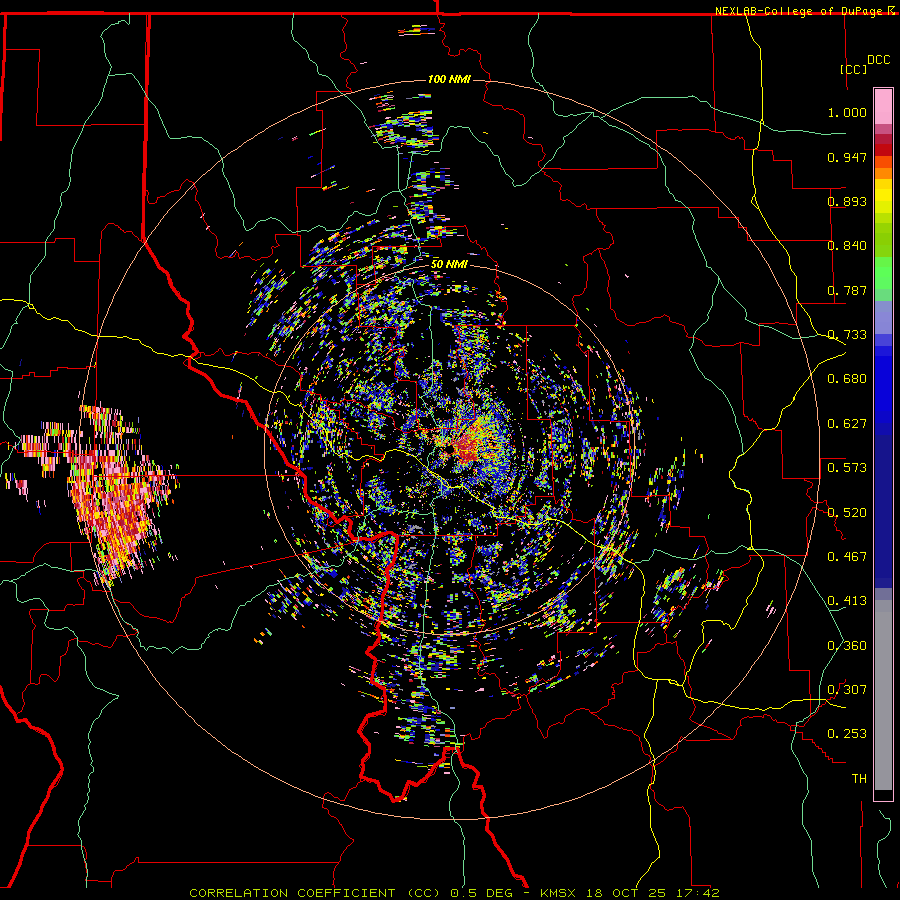The height and width of the screenshot is (900, 900).
Task: Click the 0.413 color scale value
Action: click(x=847, y=601)
